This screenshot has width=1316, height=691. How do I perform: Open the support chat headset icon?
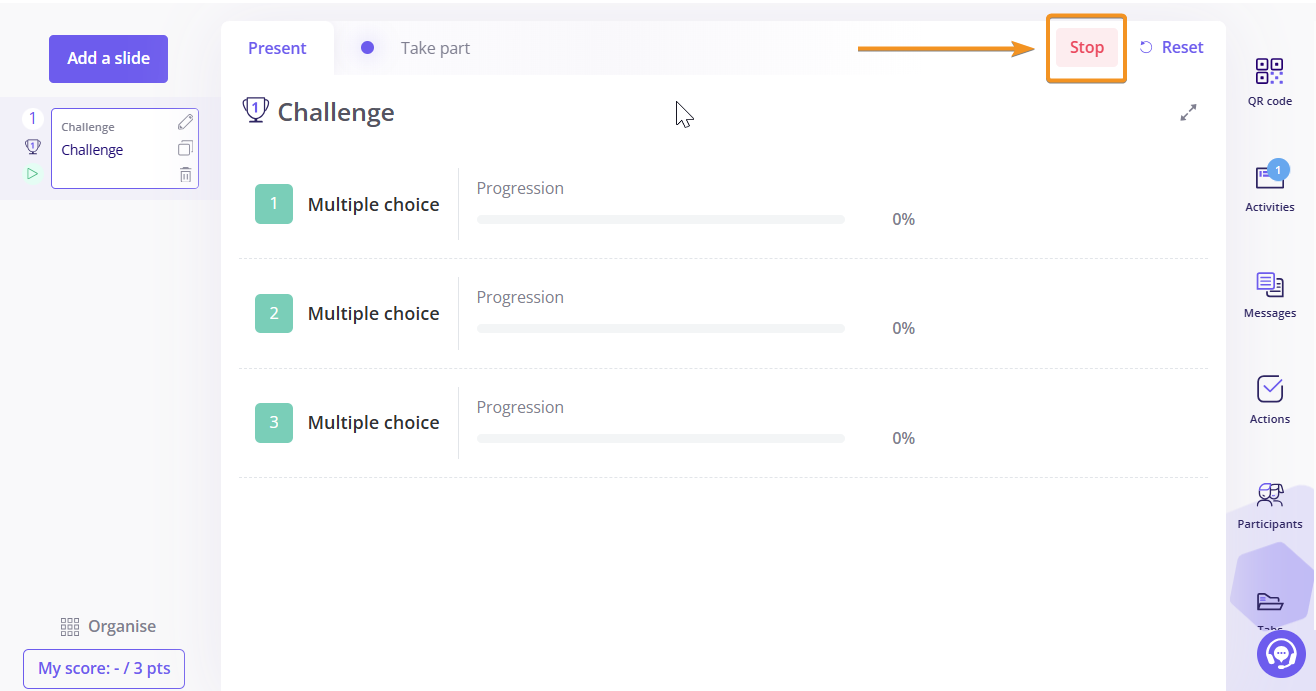click(x=1281, y=654)
